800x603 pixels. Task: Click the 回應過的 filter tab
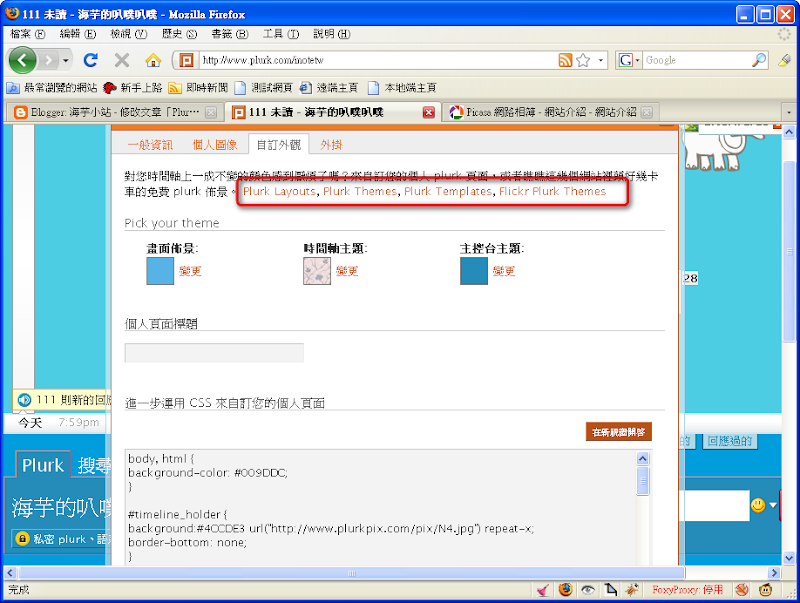coord(730,441)
